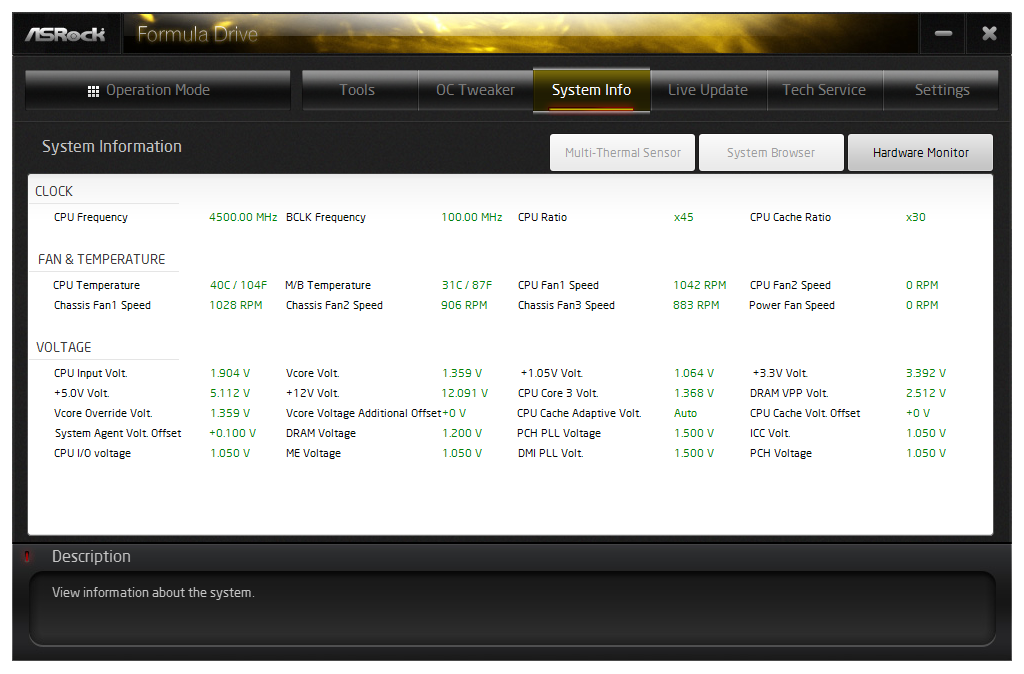Close the Formula Drive application

[x=989, y=34]
